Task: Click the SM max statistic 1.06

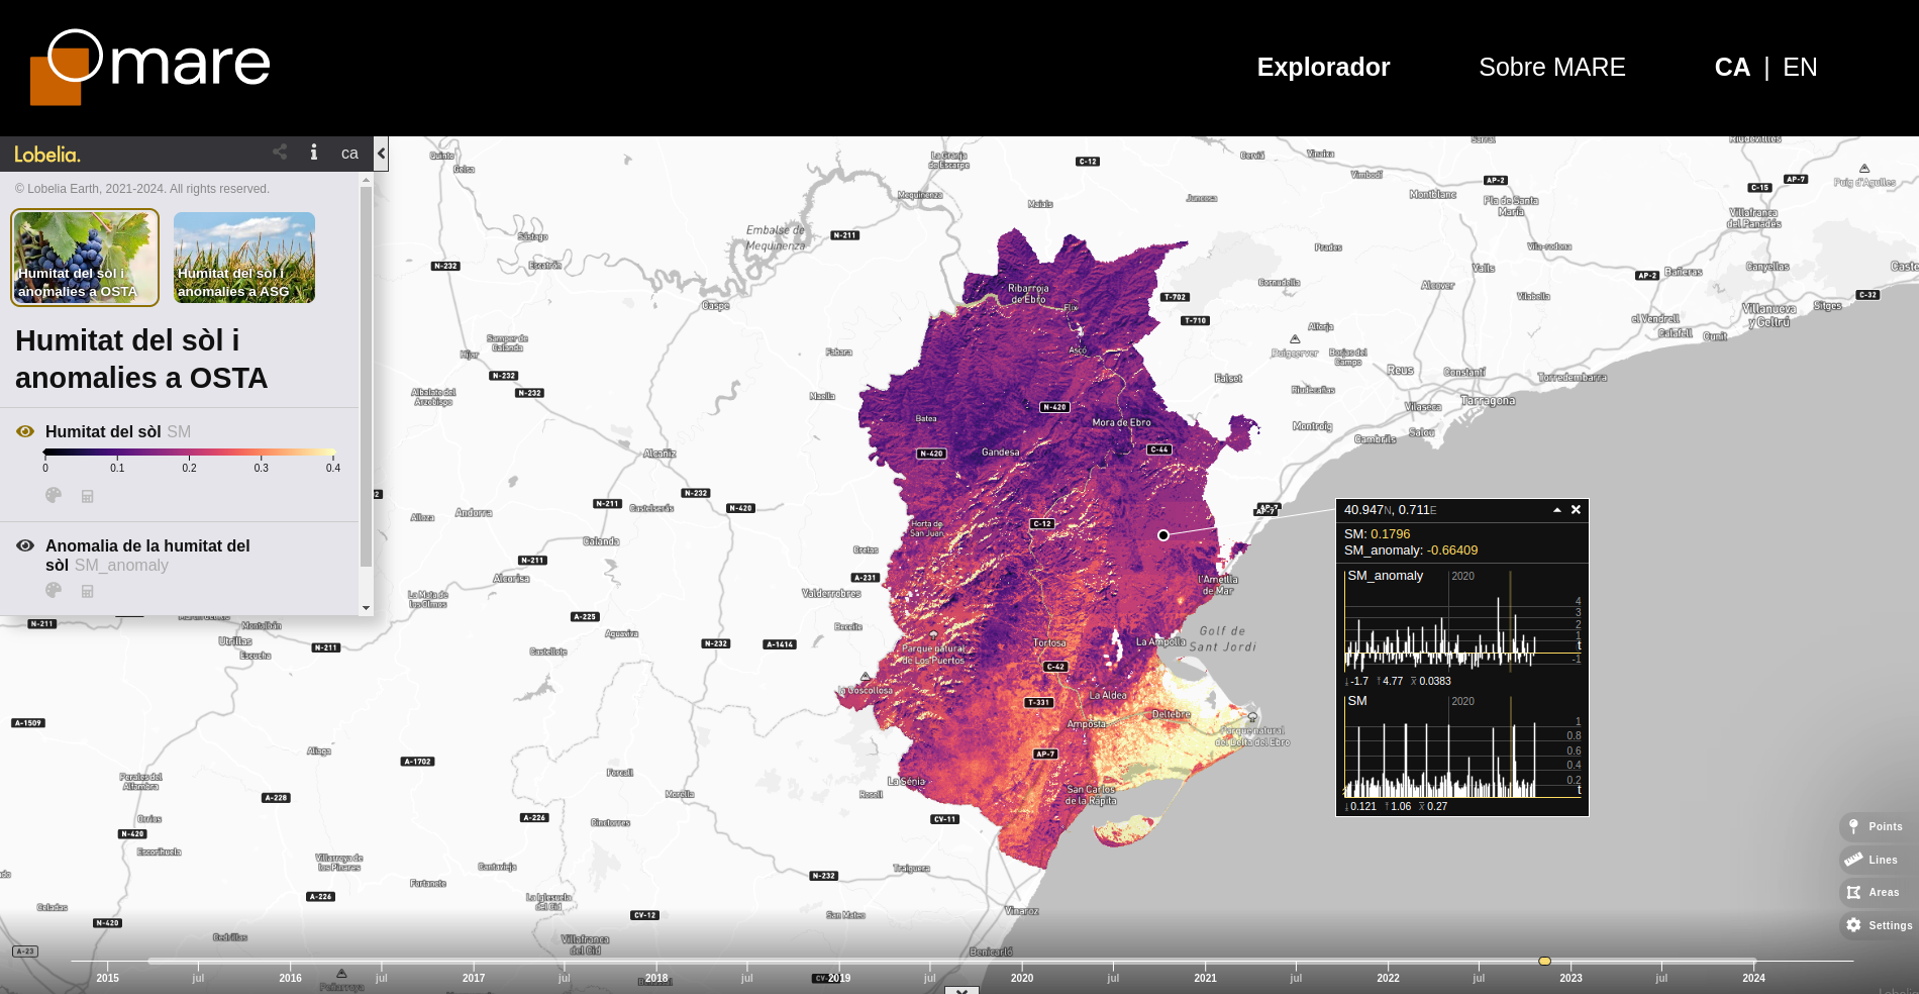Action: [1400, 806]
